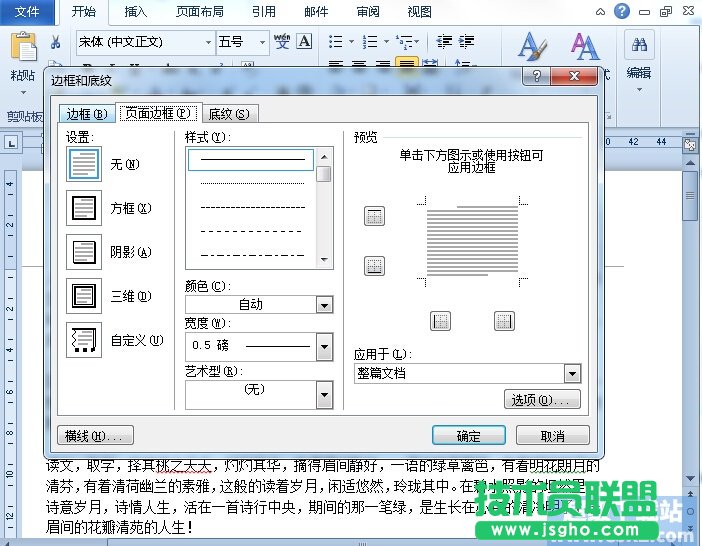Click the 选项 (Options) button

pyautogui.click(x=541, y=400)
